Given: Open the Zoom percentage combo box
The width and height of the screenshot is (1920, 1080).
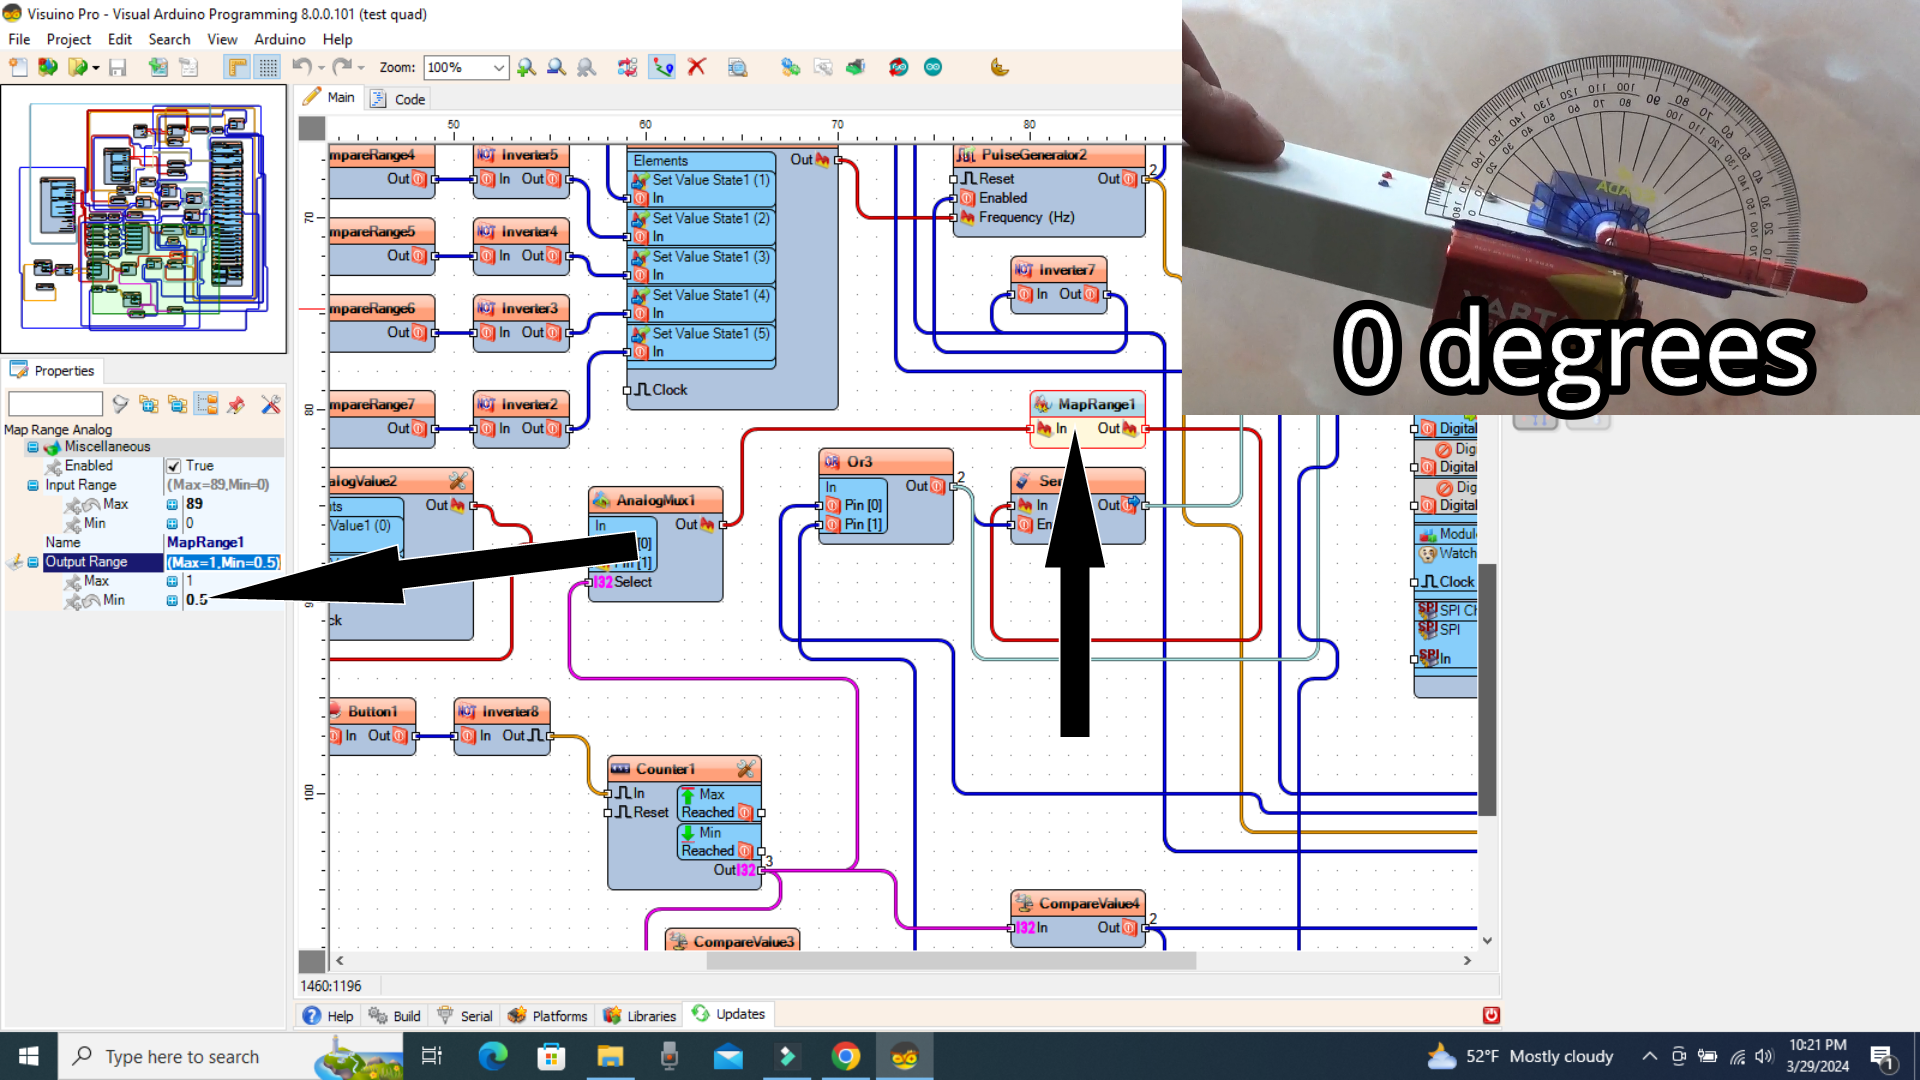Looking at the screenshot, I should click(466, 67).
